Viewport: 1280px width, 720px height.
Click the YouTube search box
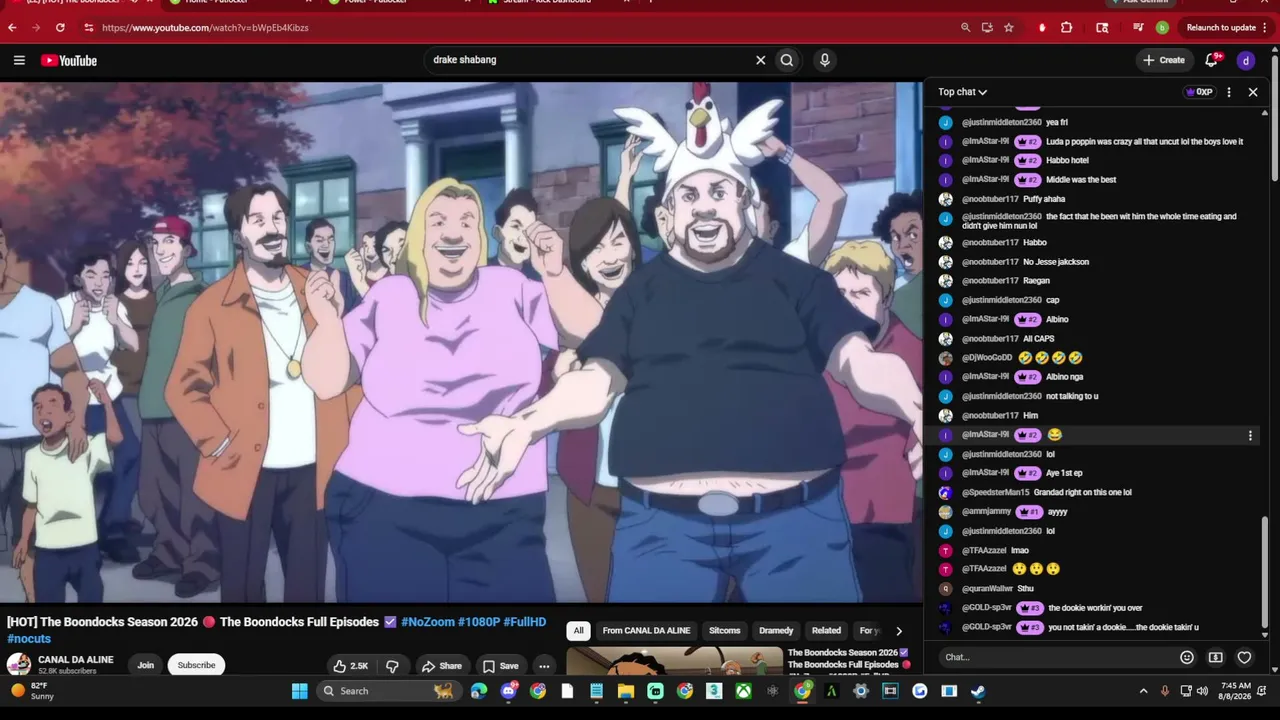point(590,60)
